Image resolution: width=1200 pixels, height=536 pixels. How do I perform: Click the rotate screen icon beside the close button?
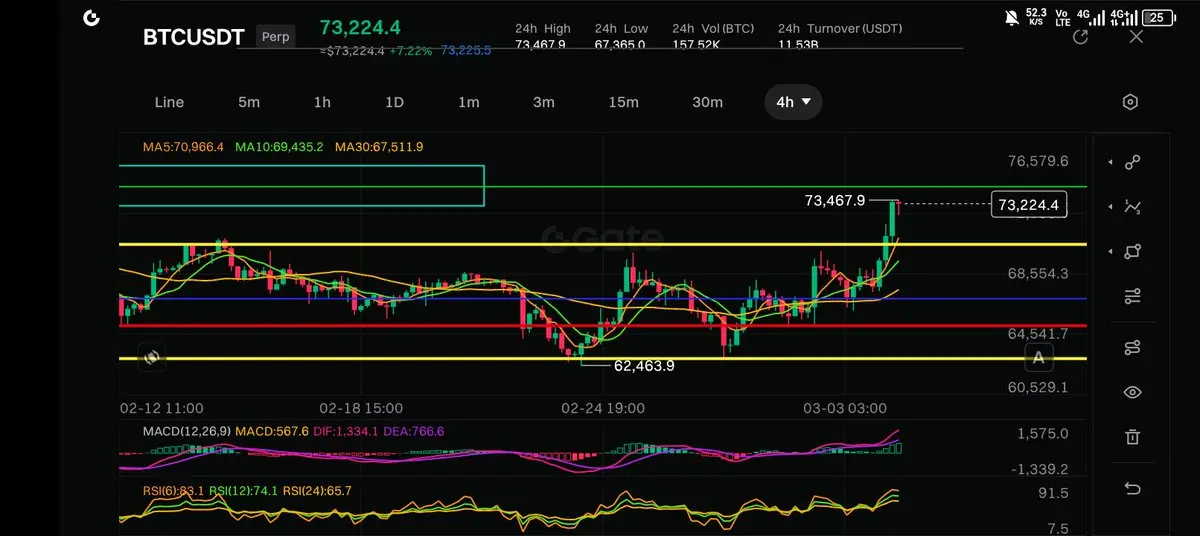coord(1080,37)
